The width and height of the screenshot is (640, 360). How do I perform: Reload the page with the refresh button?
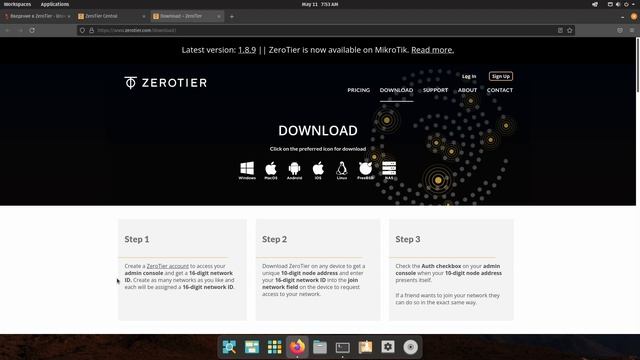pos(32,30)
